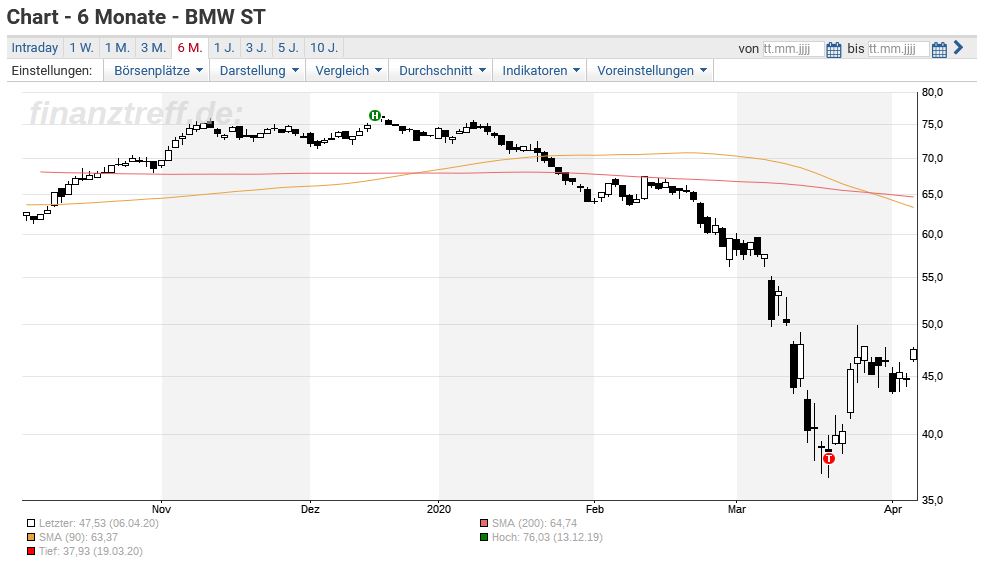Image resolution: width=987 pixels, height=563 pixels.
Task: Focus the 'von' start date input field
Action: pyautogui.click(x=792, y=49)
